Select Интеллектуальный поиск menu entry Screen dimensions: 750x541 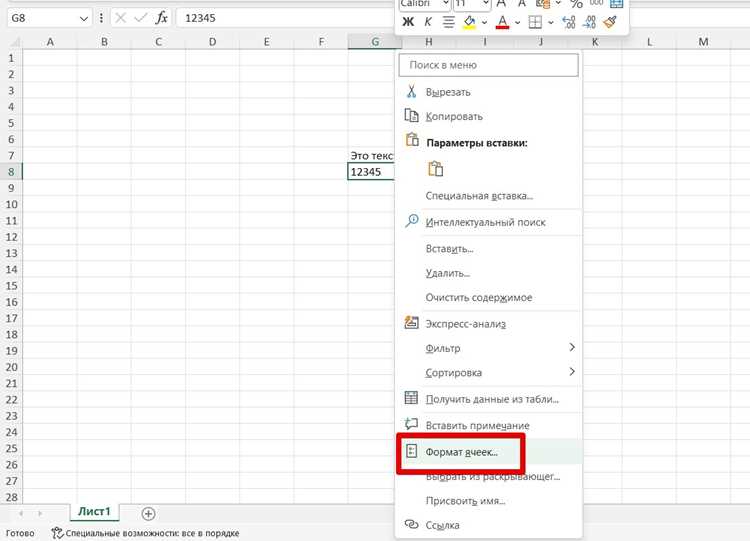pos(488,222)
